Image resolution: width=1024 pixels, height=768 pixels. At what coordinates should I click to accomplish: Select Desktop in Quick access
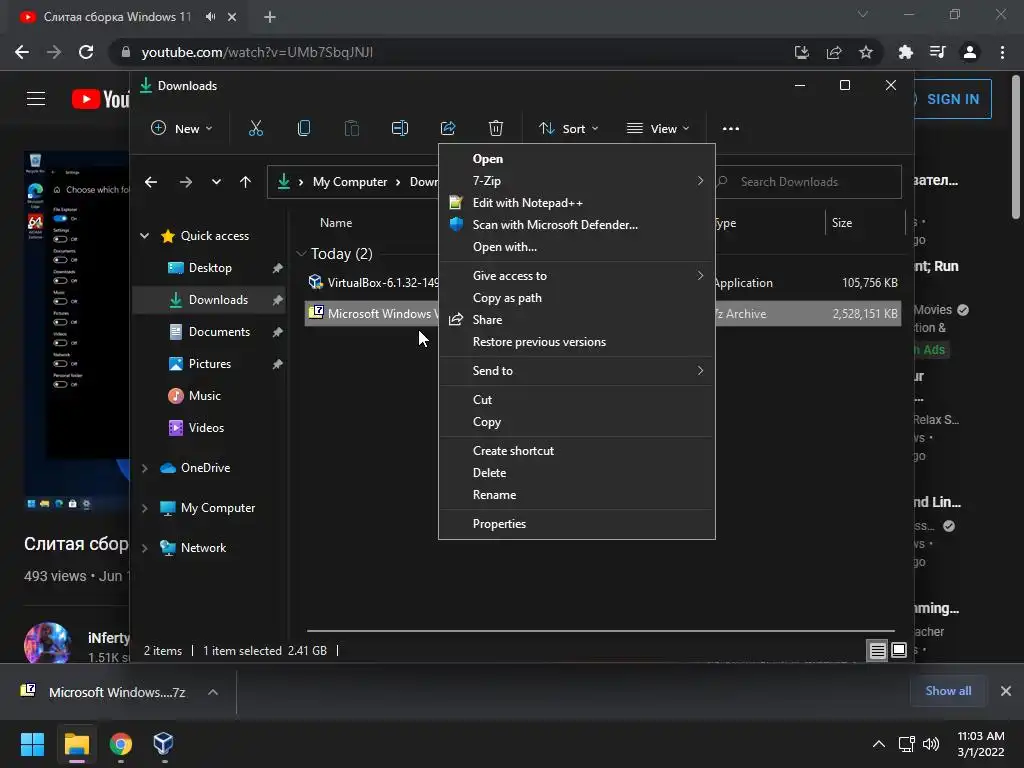tap(210, 268)
